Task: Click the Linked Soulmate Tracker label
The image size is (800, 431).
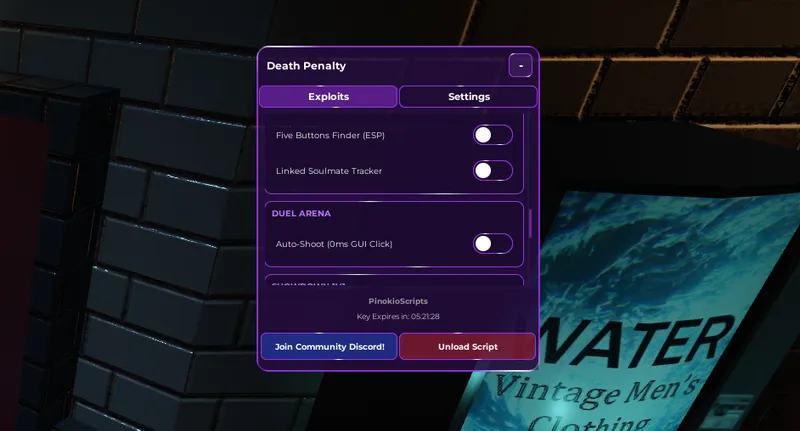Action: coord(329,171)
